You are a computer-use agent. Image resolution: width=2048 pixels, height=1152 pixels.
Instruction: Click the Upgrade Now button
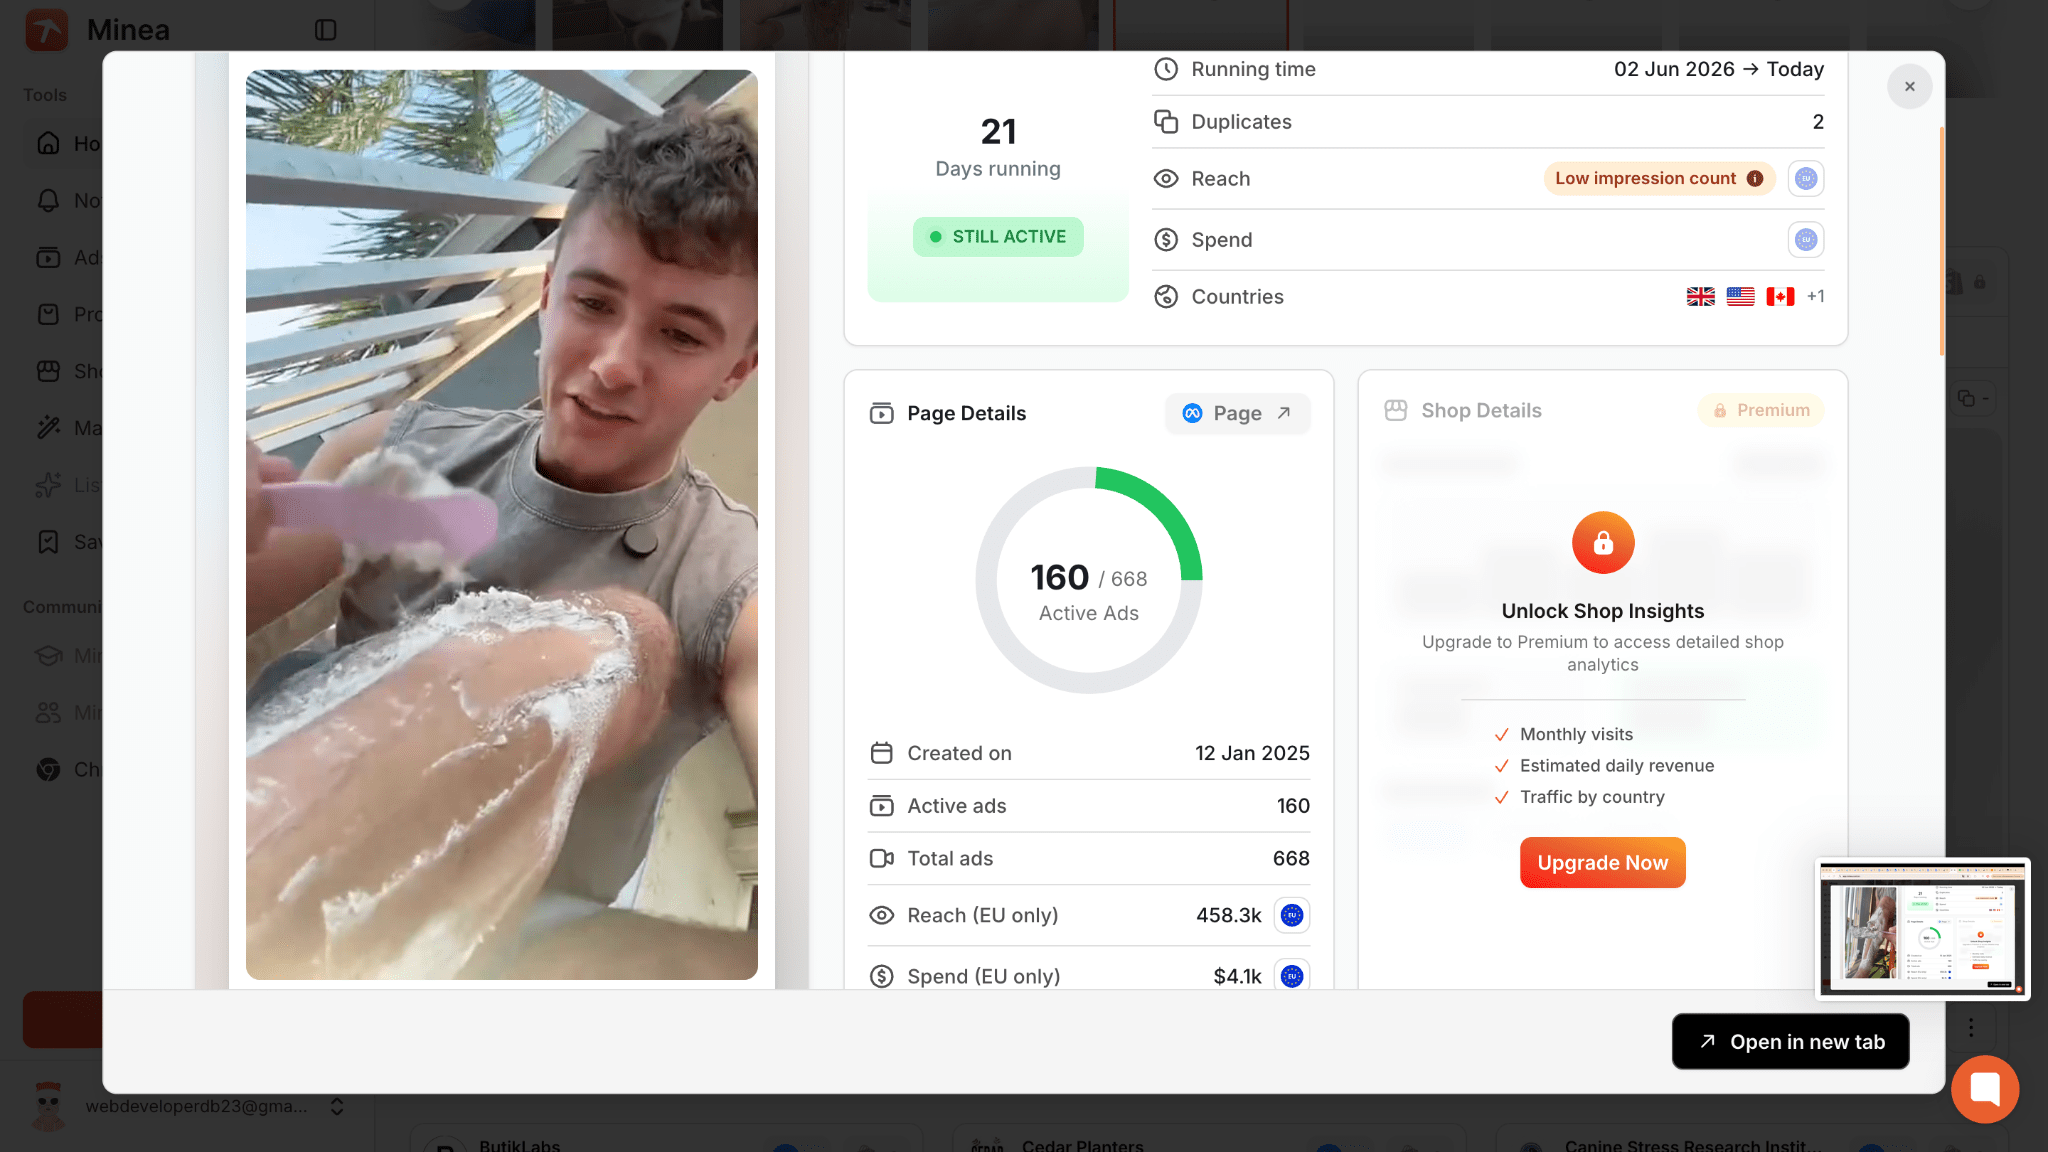[1602, 862]
